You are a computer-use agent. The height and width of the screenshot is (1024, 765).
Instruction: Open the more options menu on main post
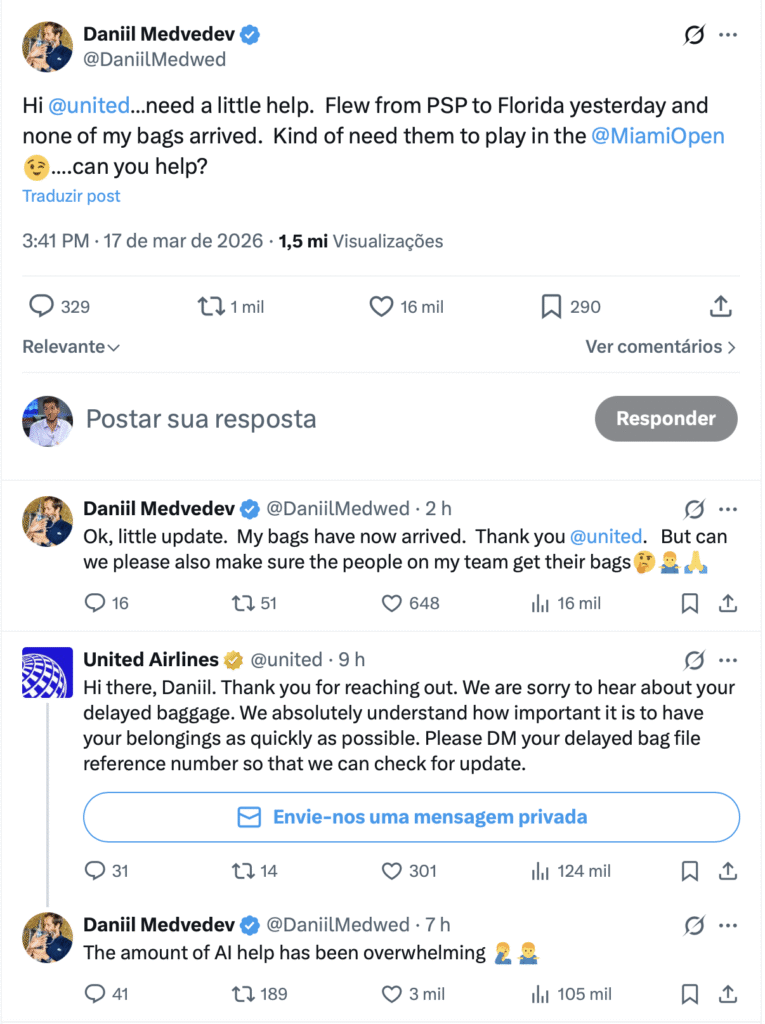coord(728,35)
